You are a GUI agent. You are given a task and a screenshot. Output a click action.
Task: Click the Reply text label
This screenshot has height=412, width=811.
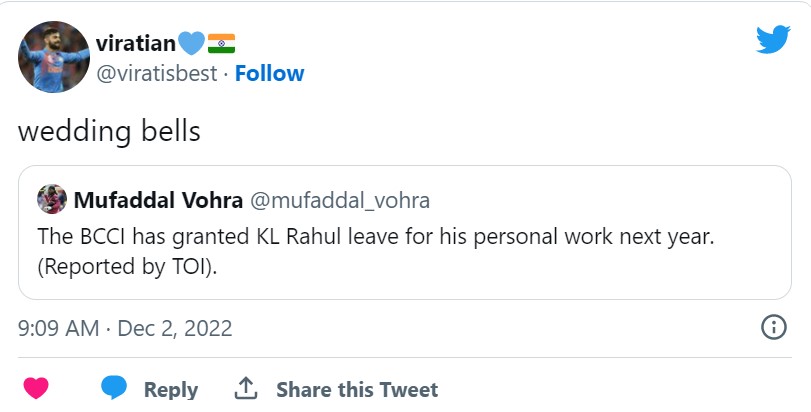(x=170, y=389)
